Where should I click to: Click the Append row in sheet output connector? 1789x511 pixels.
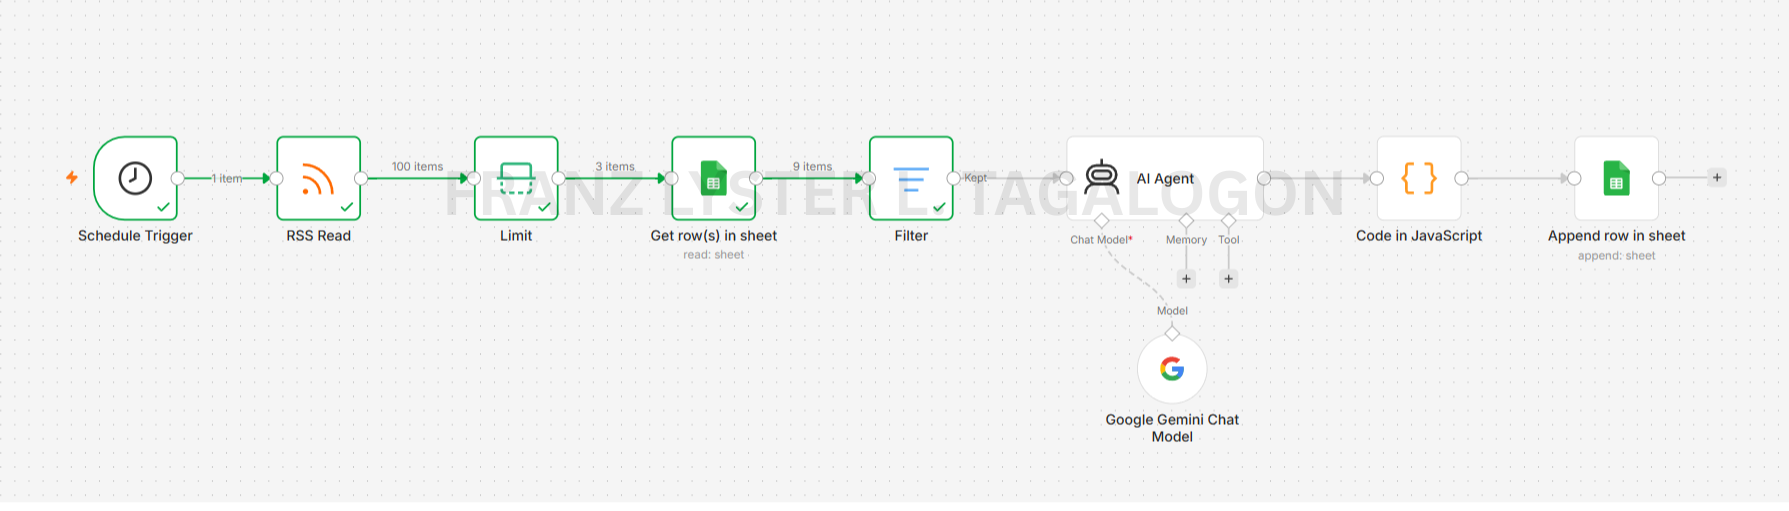click(1659, 178)
